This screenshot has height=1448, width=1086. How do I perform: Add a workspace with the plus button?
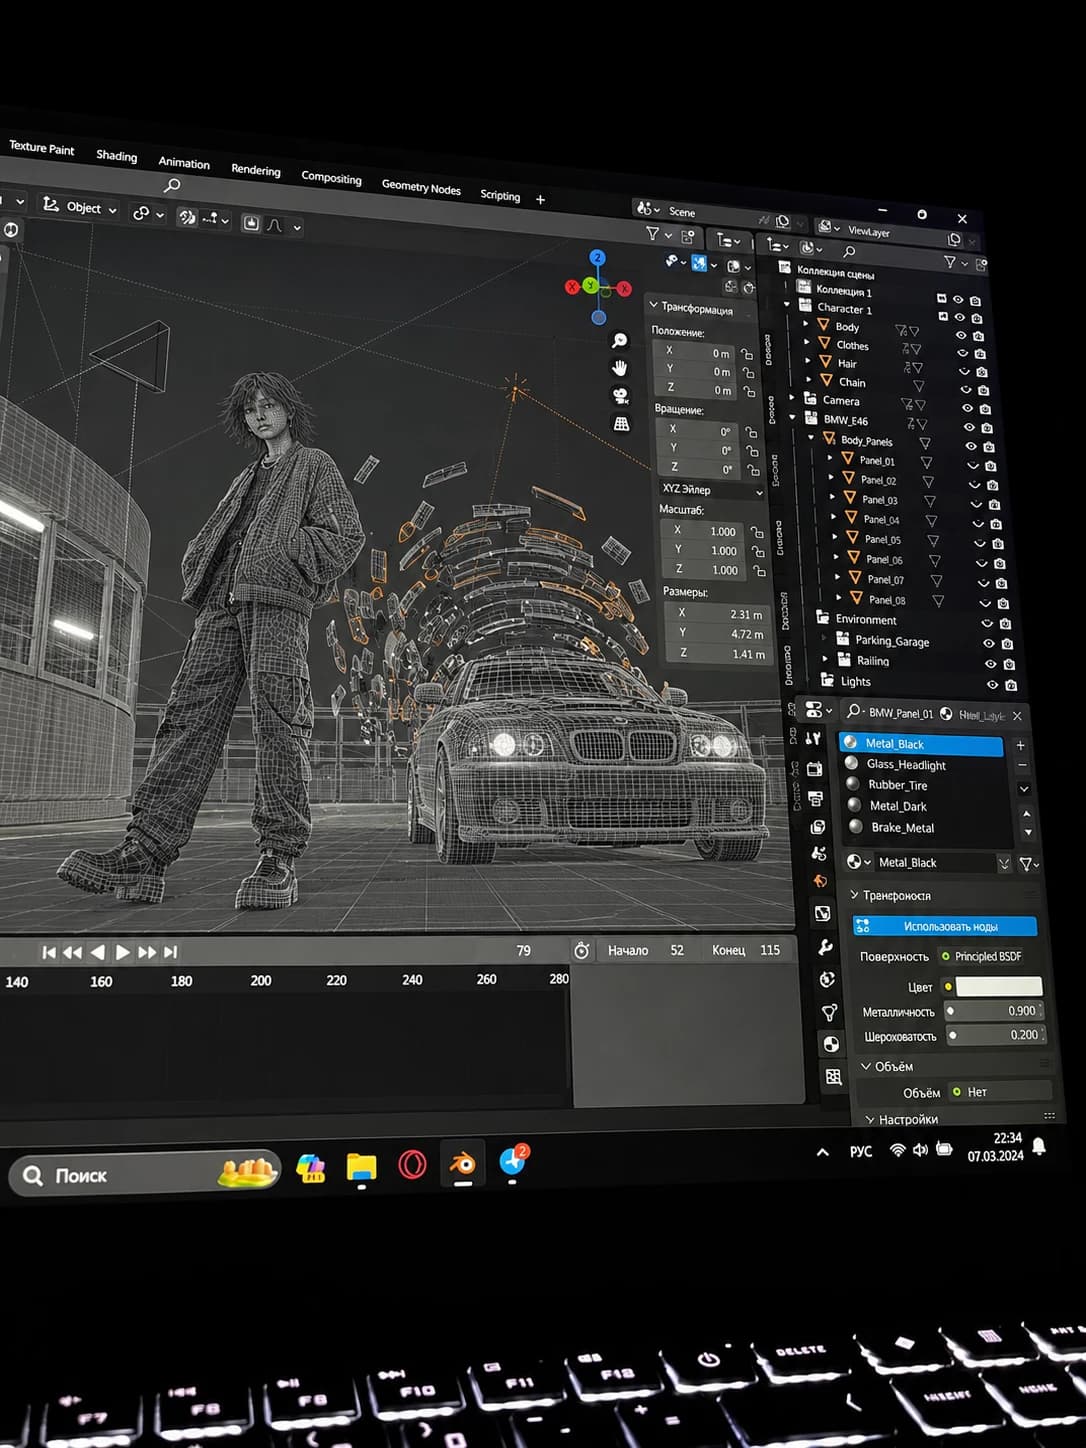pyautogui.click(x=540, y=199)
